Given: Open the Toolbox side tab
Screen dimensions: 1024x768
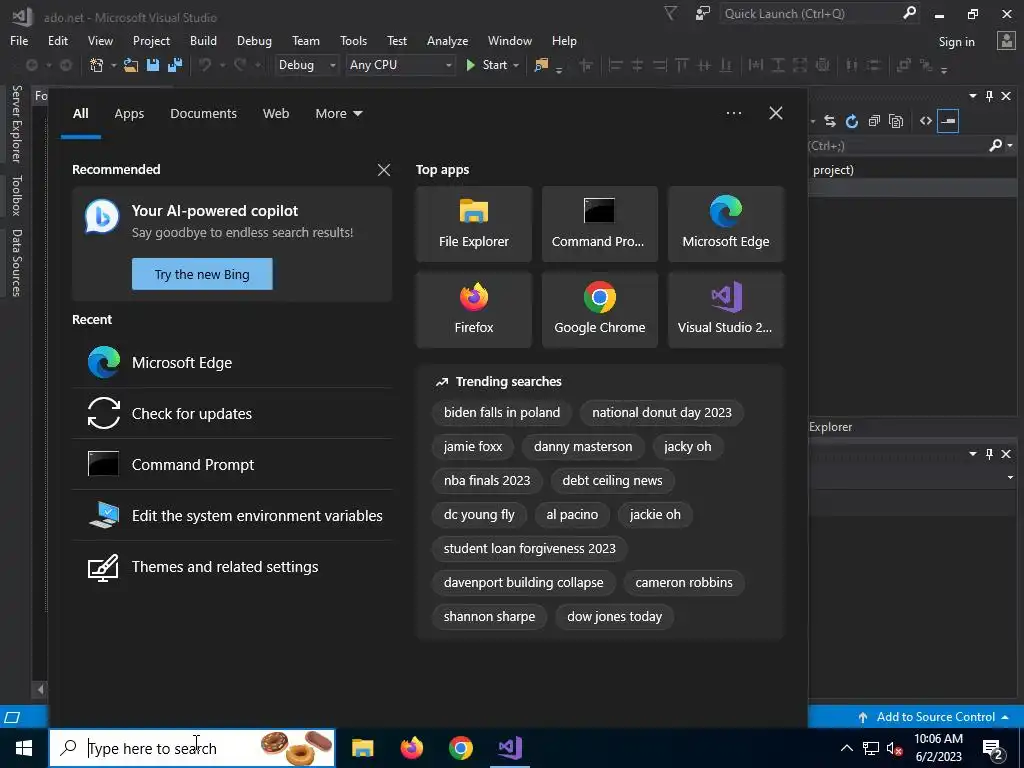Looking at the screenshot, I should click(x=16, y=195).
